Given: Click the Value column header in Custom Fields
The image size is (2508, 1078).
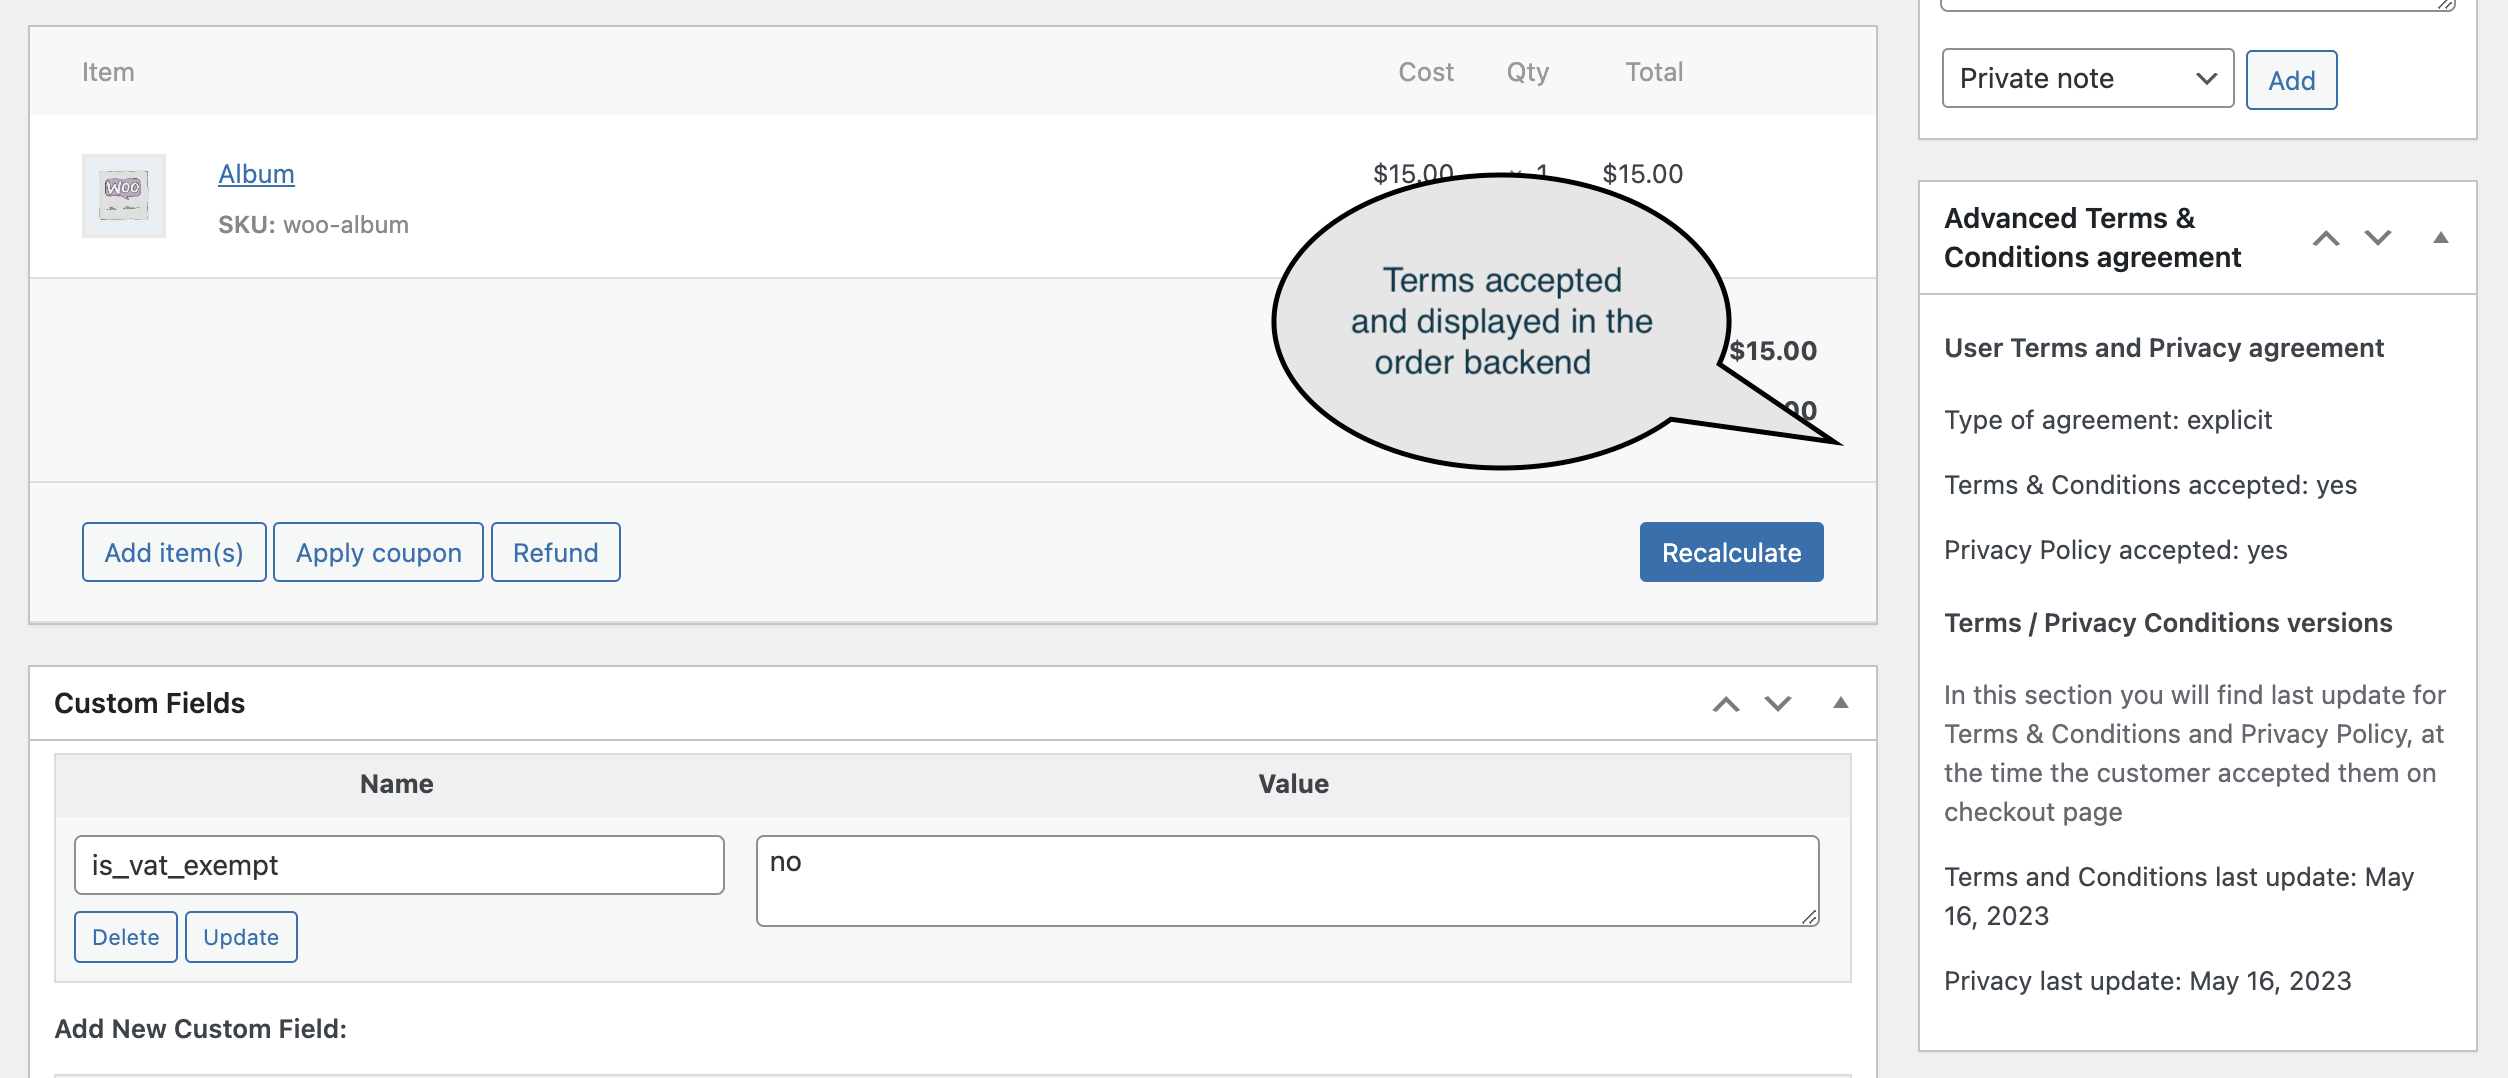Looking at the screenshot, I should click(1294, 784).
